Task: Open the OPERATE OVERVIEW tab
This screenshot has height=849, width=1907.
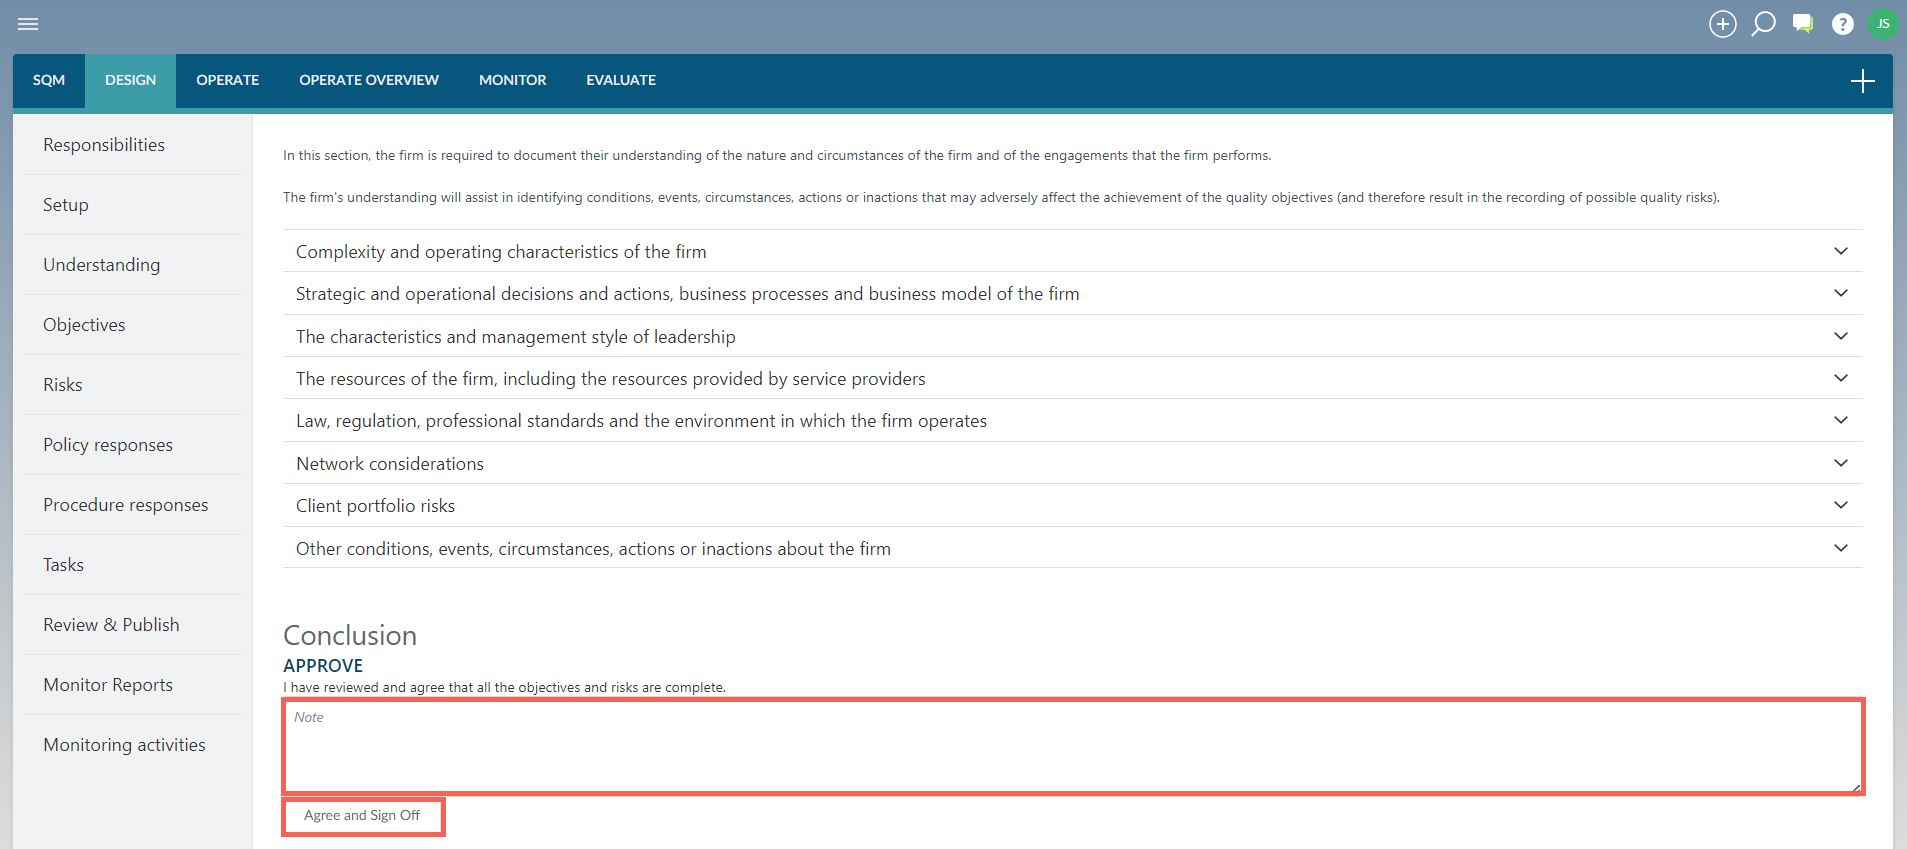Action: [x=369, y=80]
